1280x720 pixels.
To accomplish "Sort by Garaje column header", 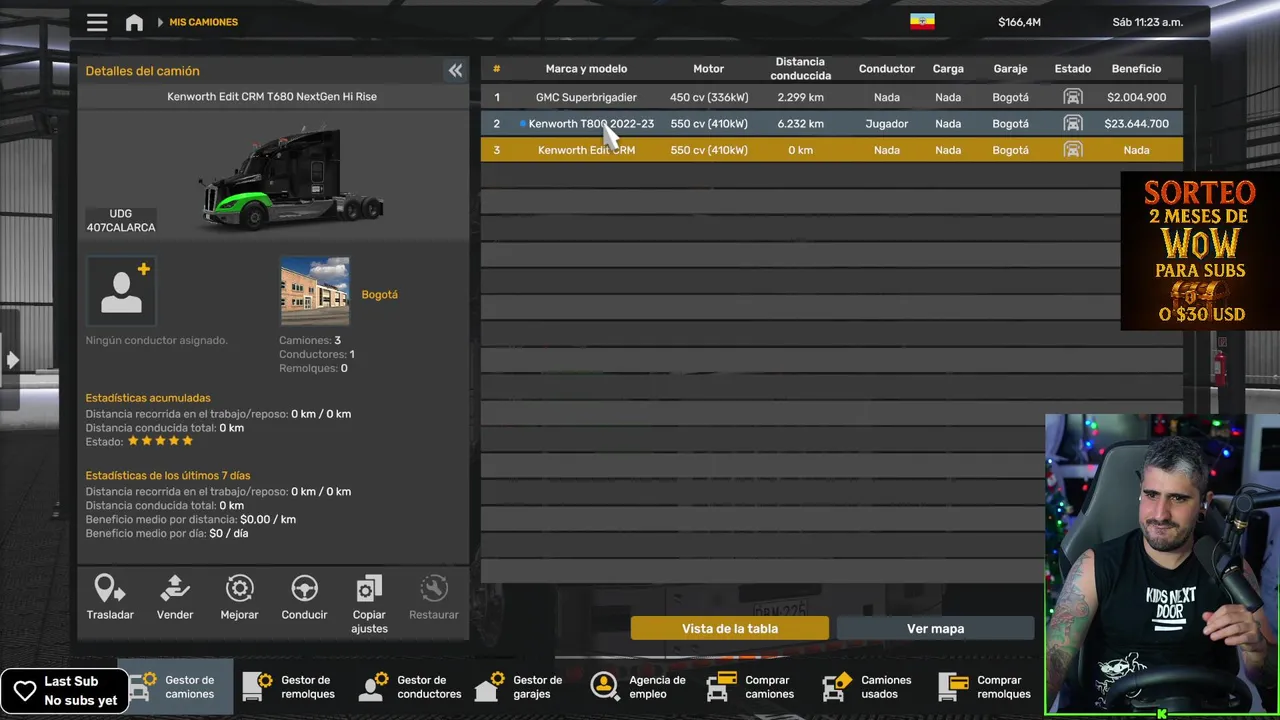I will [x=1010, y=69].
